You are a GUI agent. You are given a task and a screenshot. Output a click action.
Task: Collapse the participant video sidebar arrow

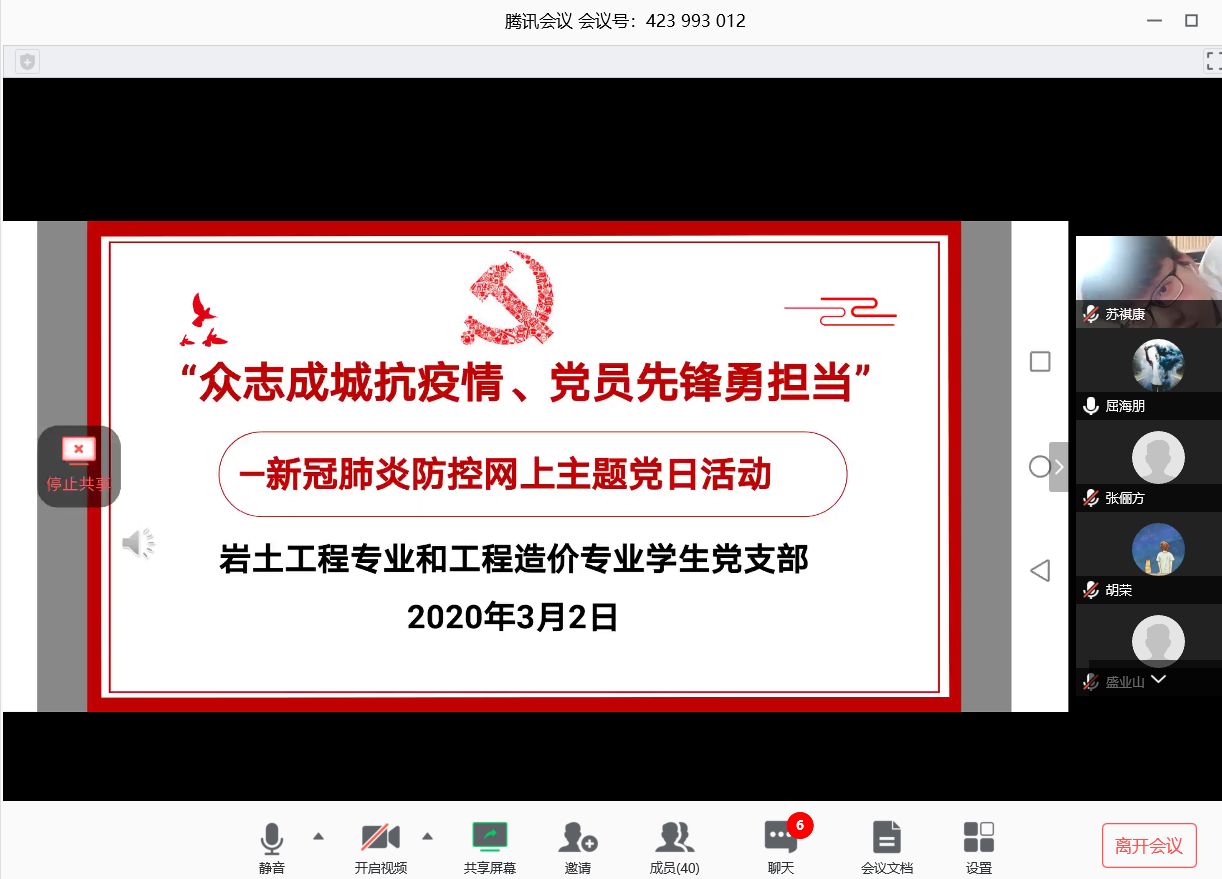1058,467
